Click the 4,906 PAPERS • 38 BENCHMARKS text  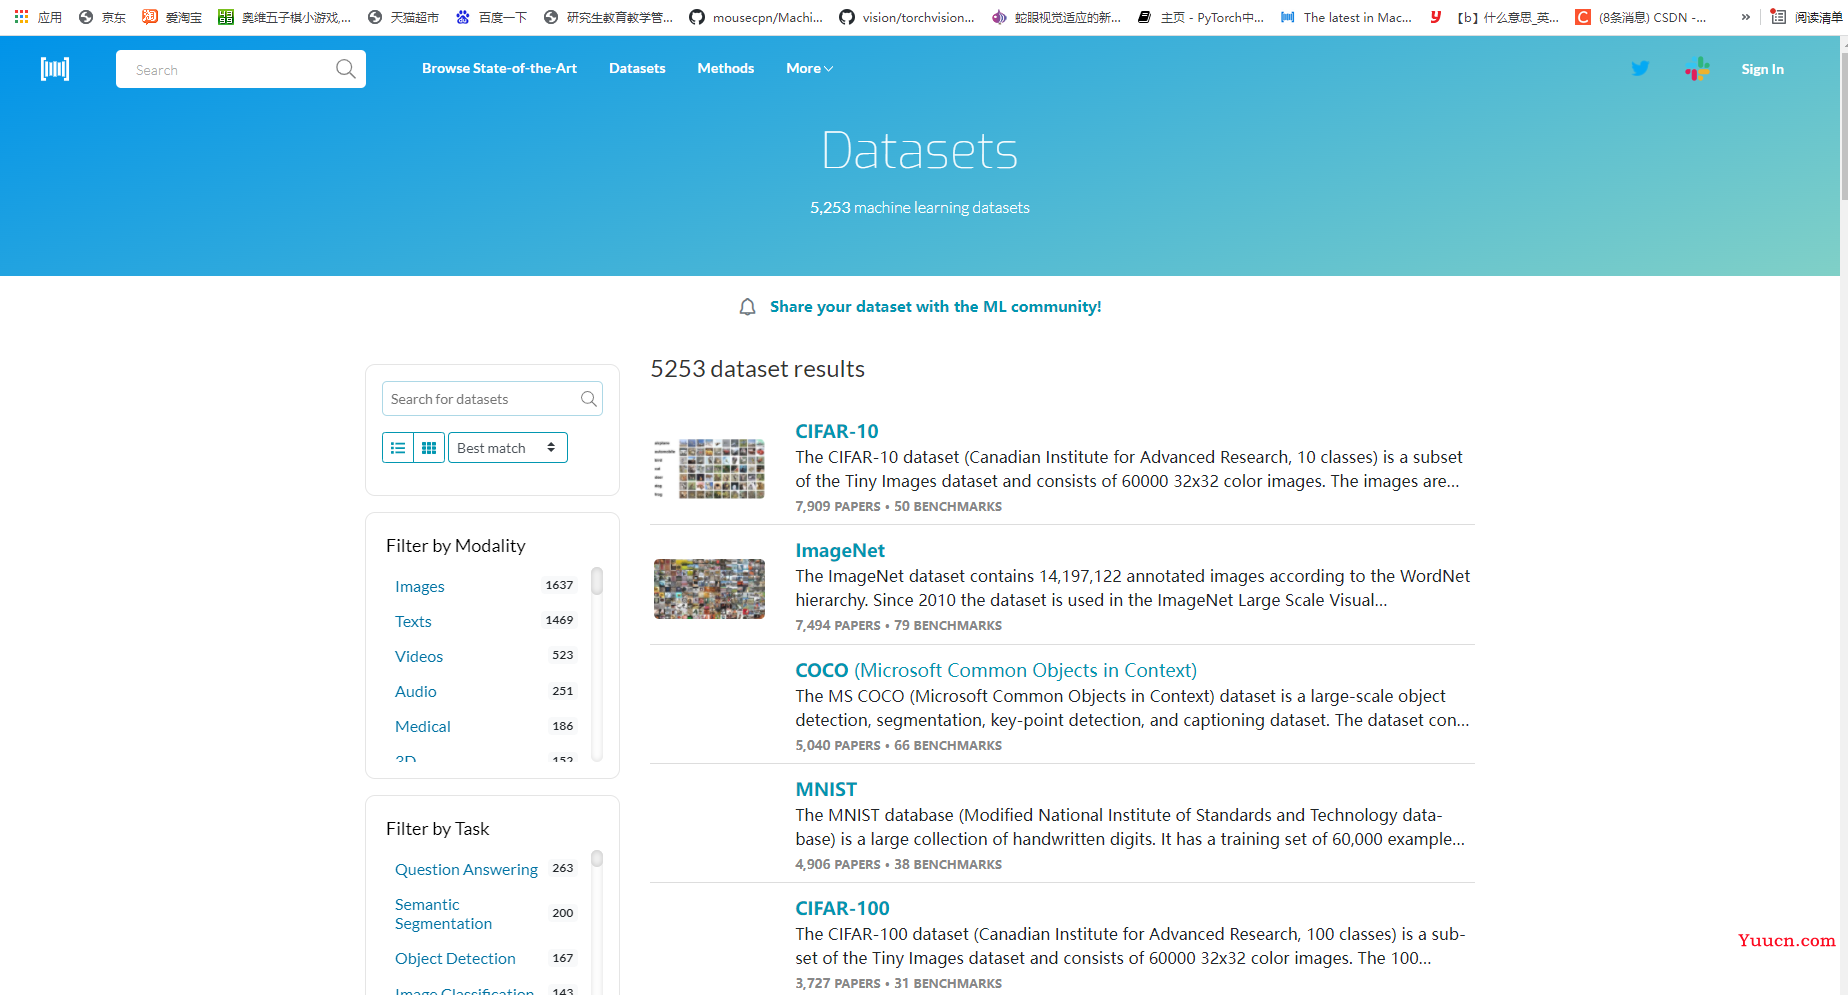click(898, 864)
